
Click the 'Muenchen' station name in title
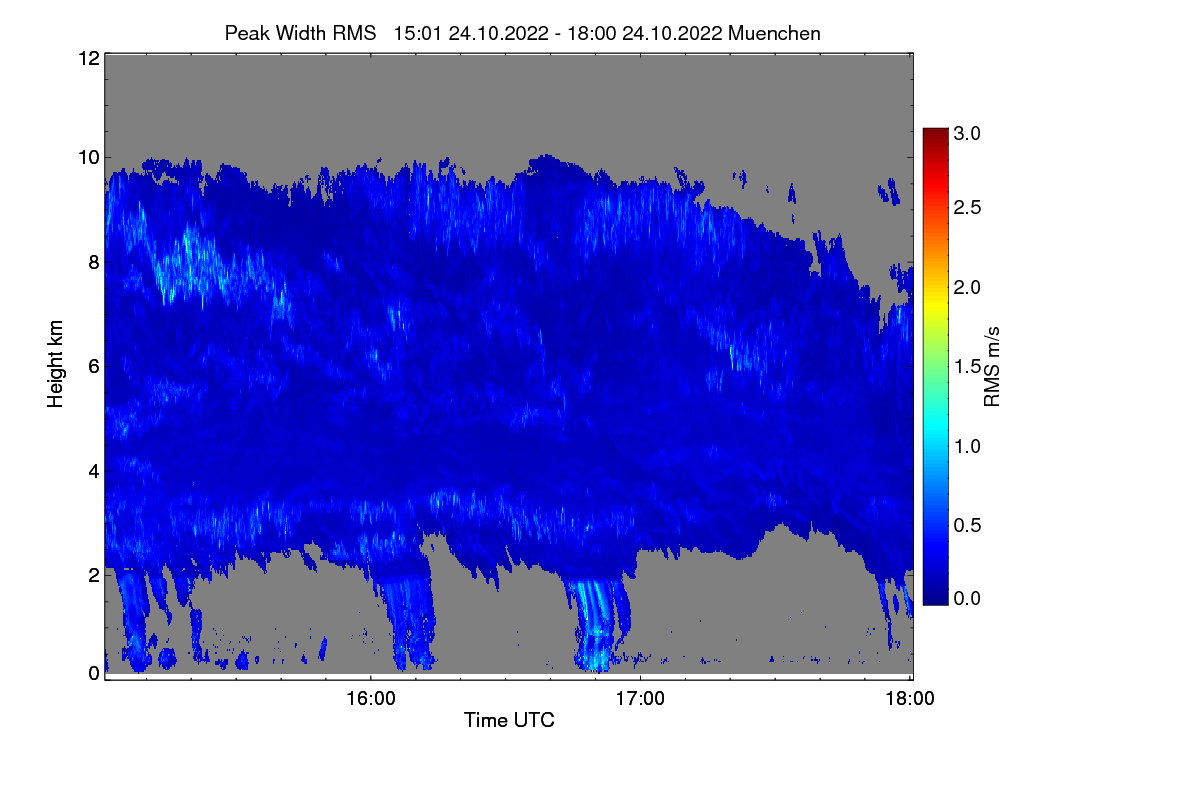[775, 33]
